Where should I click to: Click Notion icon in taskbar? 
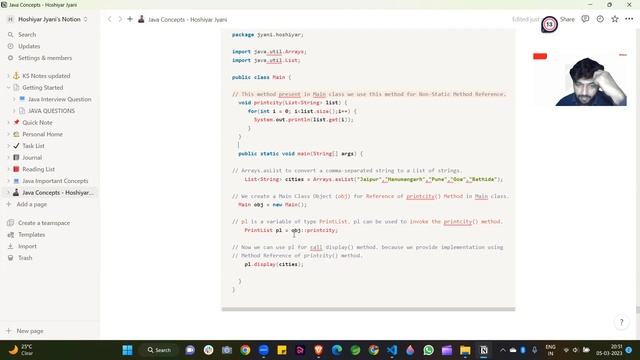click(484, 350)
